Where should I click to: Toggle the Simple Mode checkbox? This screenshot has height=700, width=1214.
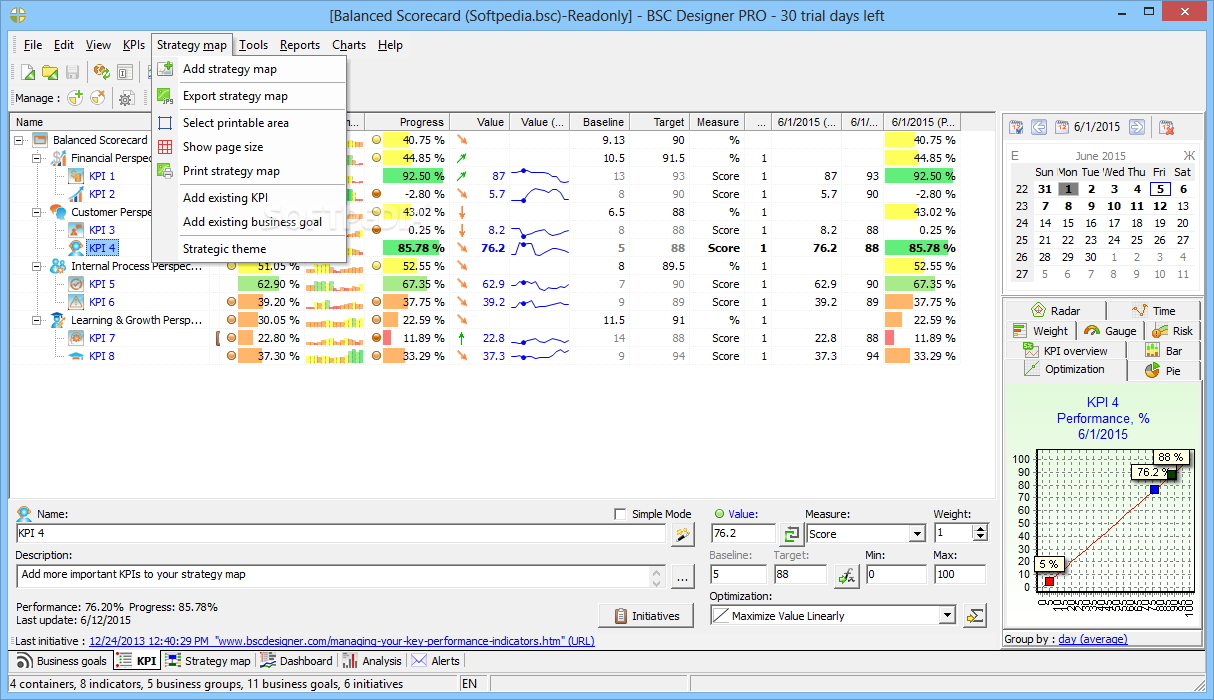tap(620, 514)
